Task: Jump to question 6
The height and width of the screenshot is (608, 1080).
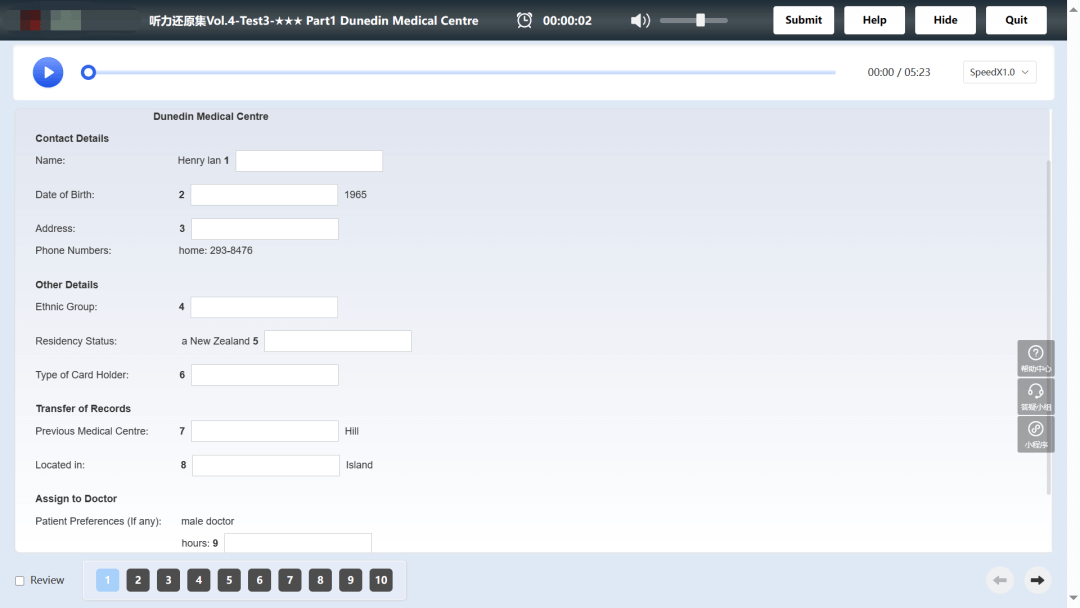Action: click(259, 580)
